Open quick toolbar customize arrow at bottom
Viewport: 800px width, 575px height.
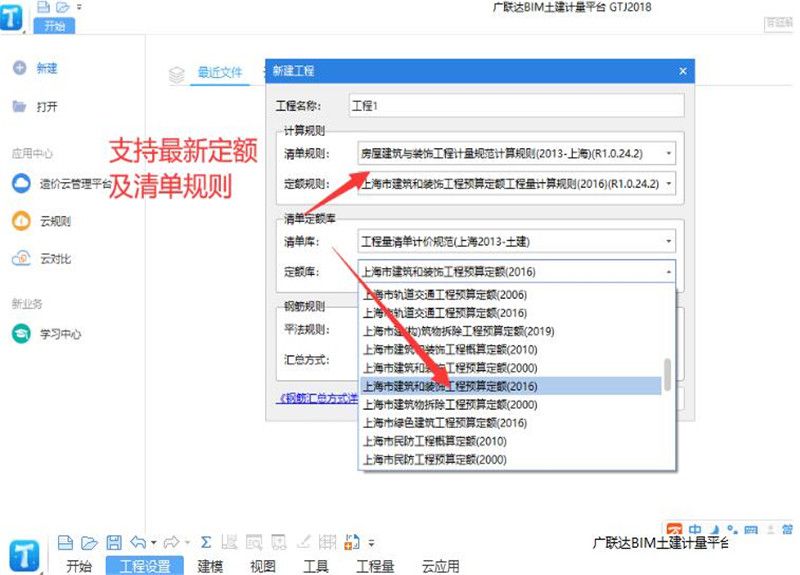click(x=371, y=543)
